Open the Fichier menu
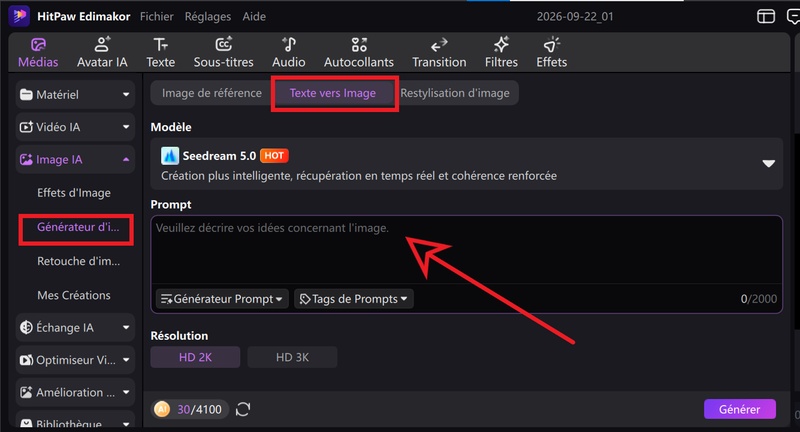800x432 pixels. [157, 16]
